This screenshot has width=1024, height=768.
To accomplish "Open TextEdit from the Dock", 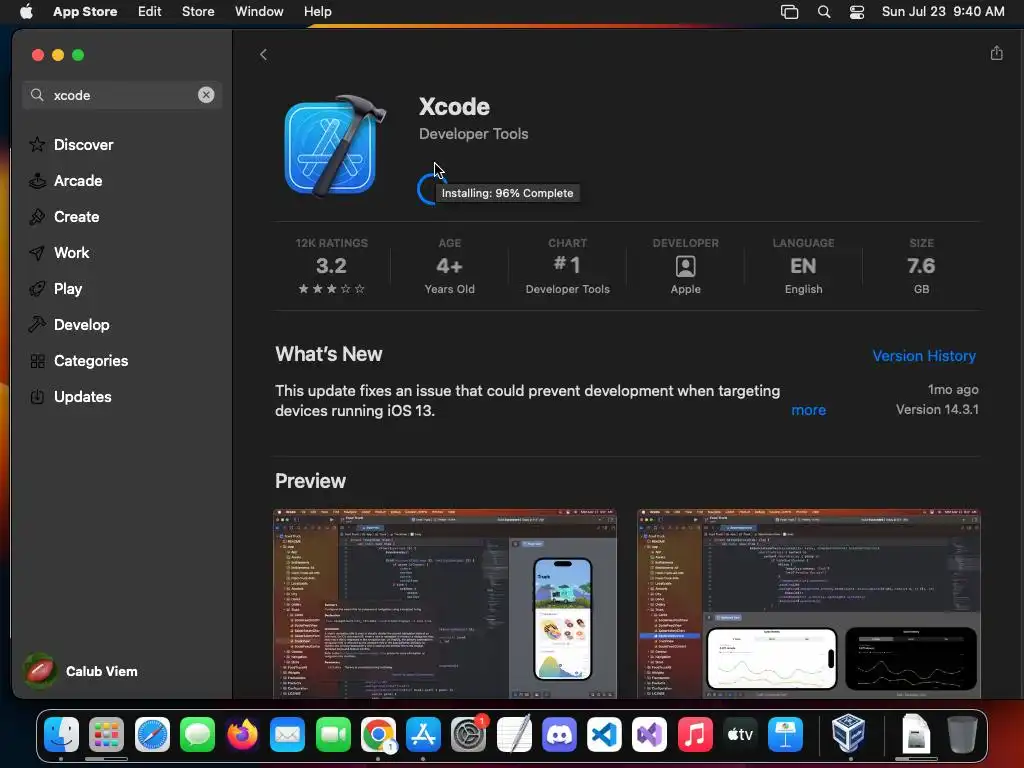I will pyautogui.click(x=514, y=734).
